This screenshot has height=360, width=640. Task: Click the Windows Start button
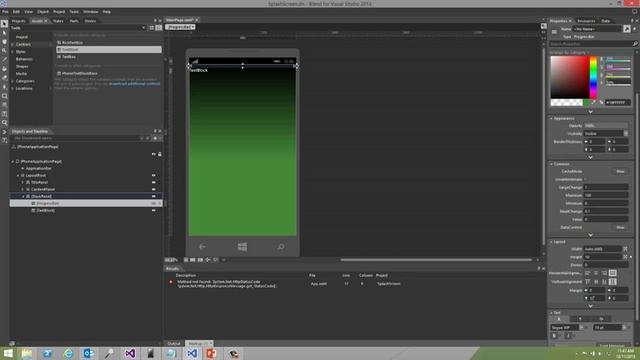[8, 353]
